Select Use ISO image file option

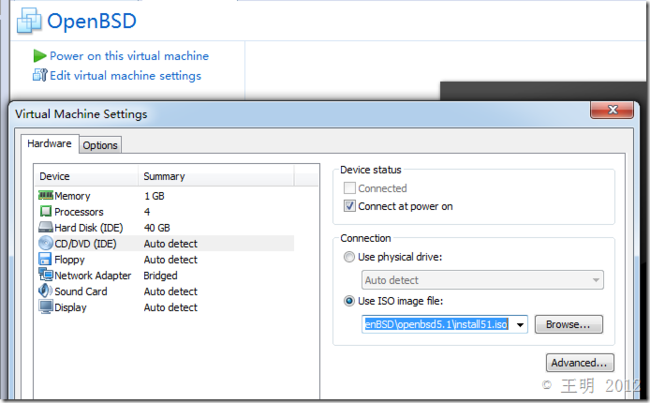point(349,301)
